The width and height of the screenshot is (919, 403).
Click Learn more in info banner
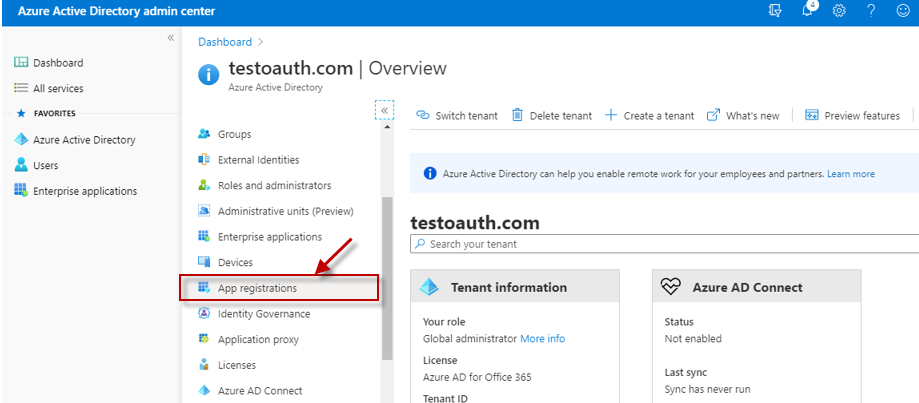[851, 174]
